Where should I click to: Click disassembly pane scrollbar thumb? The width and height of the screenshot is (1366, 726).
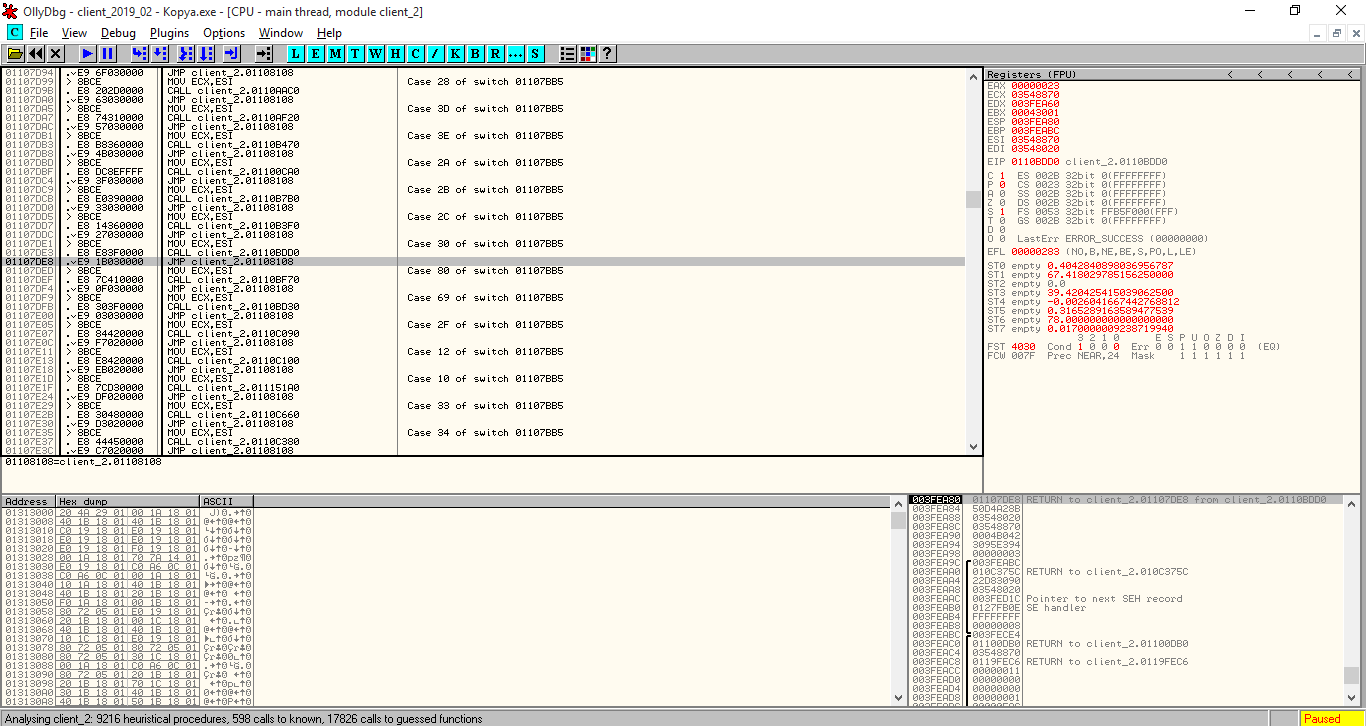(974, 199)
